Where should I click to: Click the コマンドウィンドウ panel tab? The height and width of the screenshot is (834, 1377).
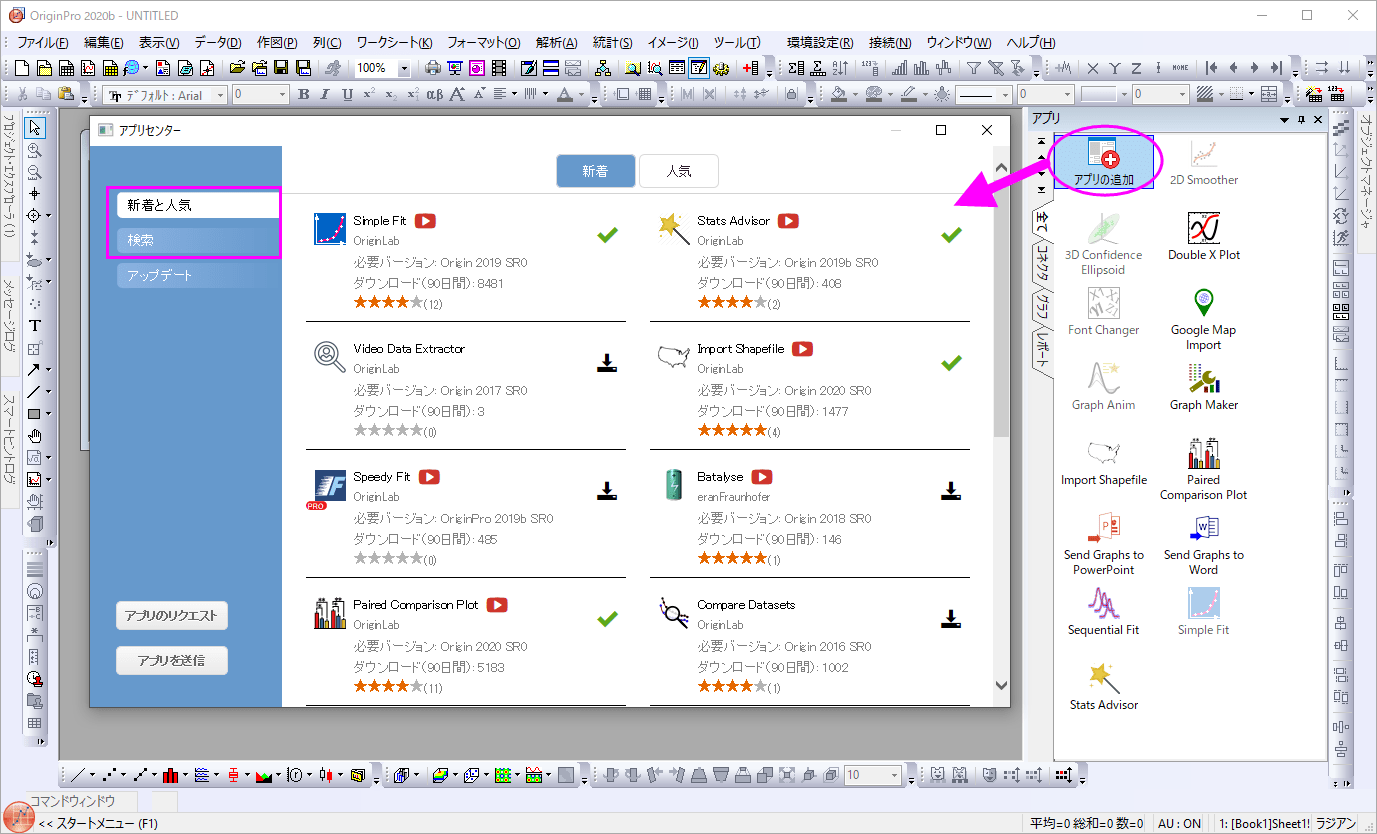pyautogui.click(x=72, y=801)
